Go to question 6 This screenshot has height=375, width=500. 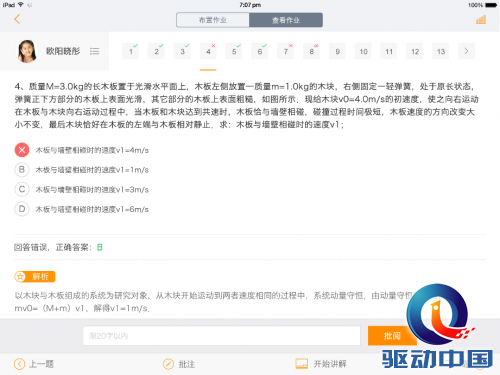(x=260, y=51)
